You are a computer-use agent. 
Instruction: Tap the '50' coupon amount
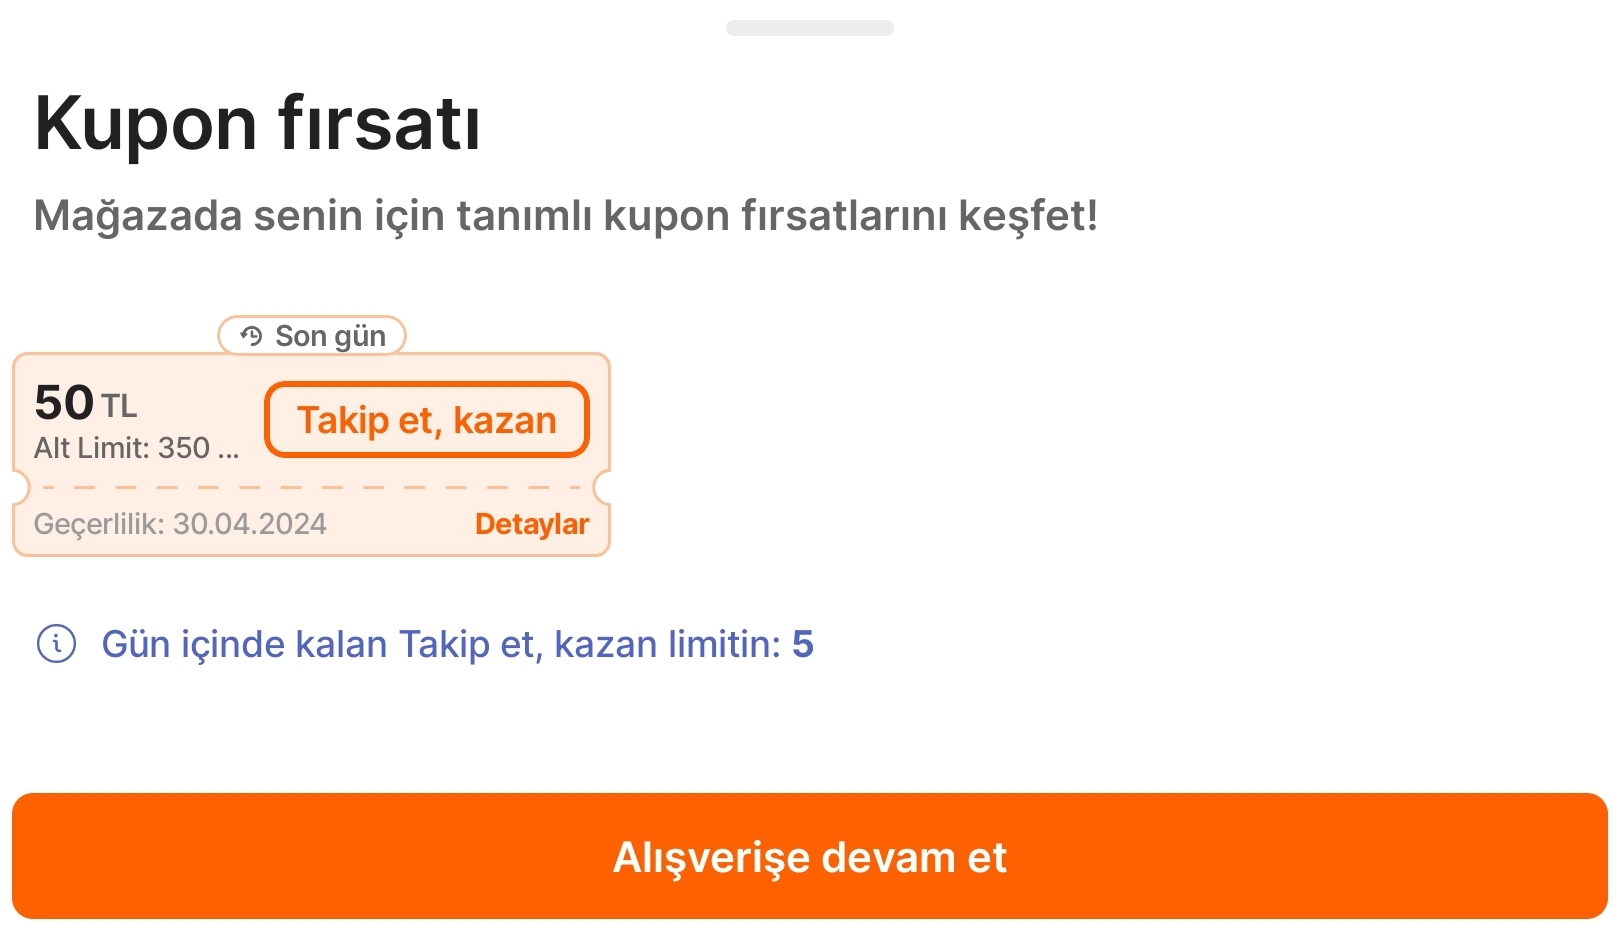tap(64, 403)
